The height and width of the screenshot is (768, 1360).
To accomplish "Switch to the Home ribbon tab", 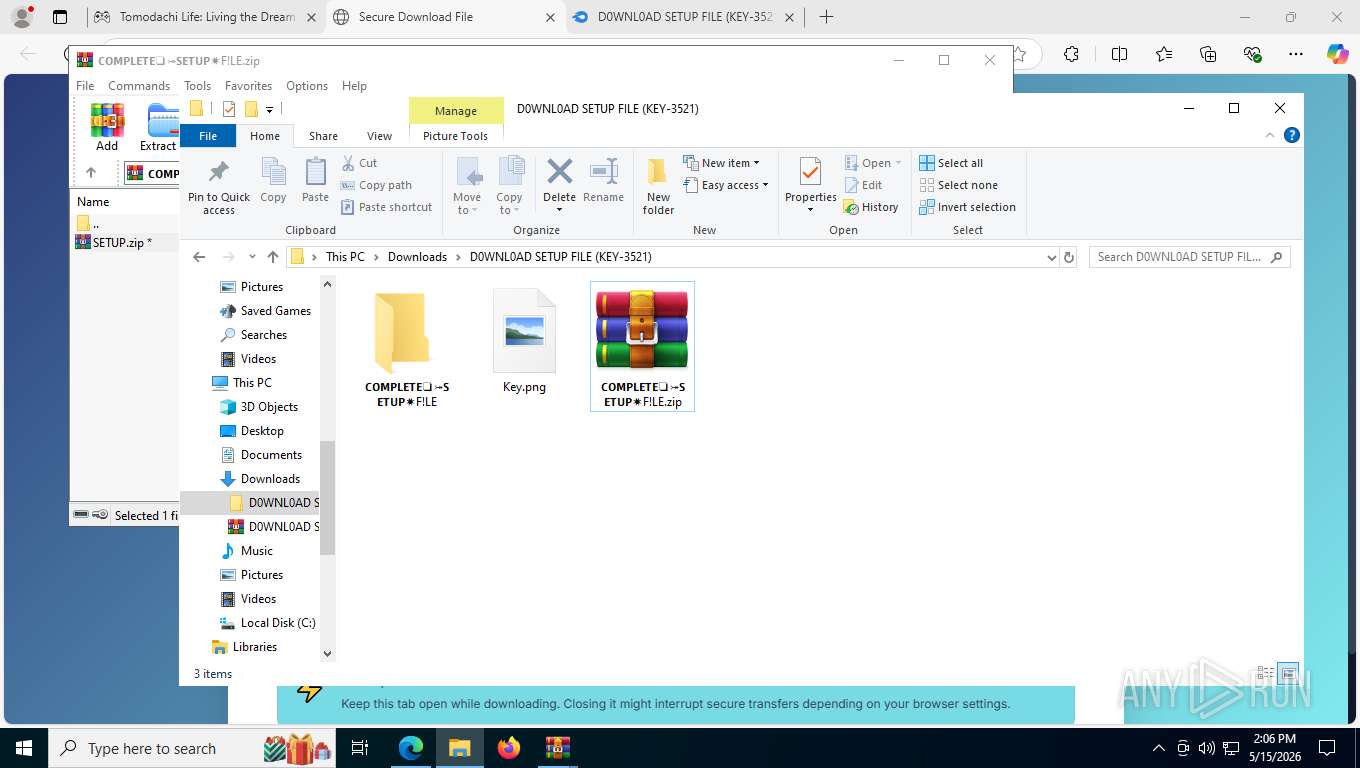I will click(x=265, y=136).
